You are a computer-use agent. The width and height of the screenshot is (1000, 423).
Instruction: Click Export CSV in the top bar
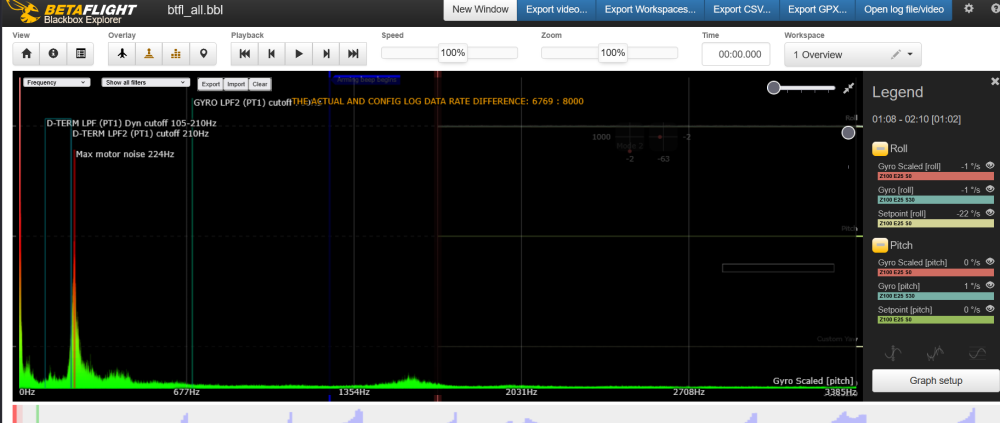pyautogui.click(x=740, y=10)
